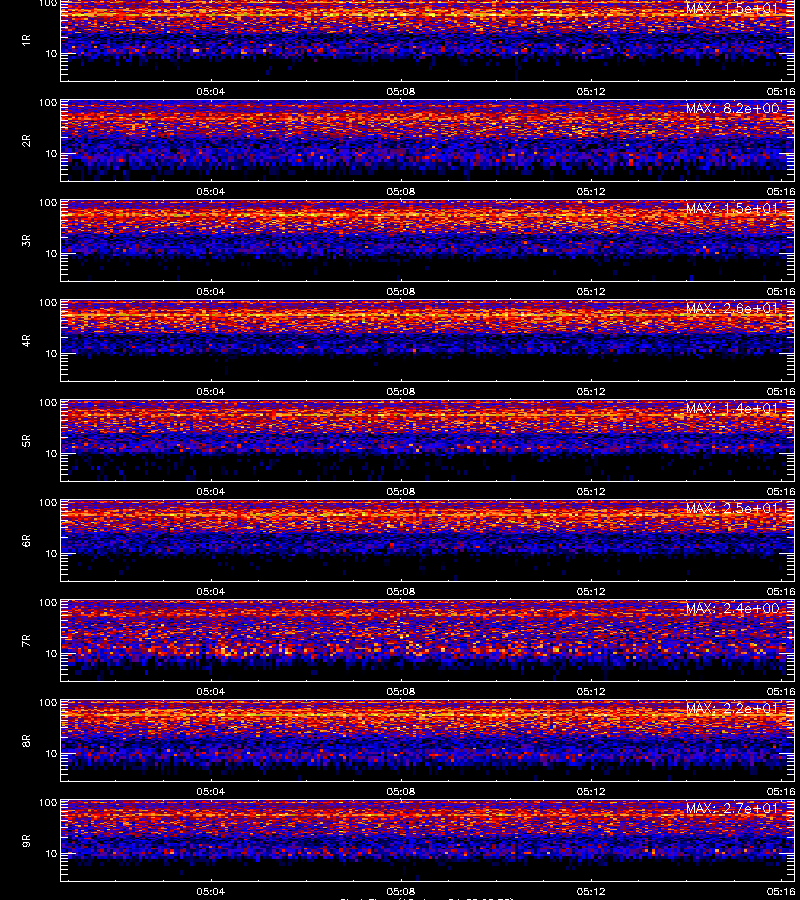Click the 05:12 time label below panel 9R
800x900 pixels.
pyautogui.click(x=591, y=891)
